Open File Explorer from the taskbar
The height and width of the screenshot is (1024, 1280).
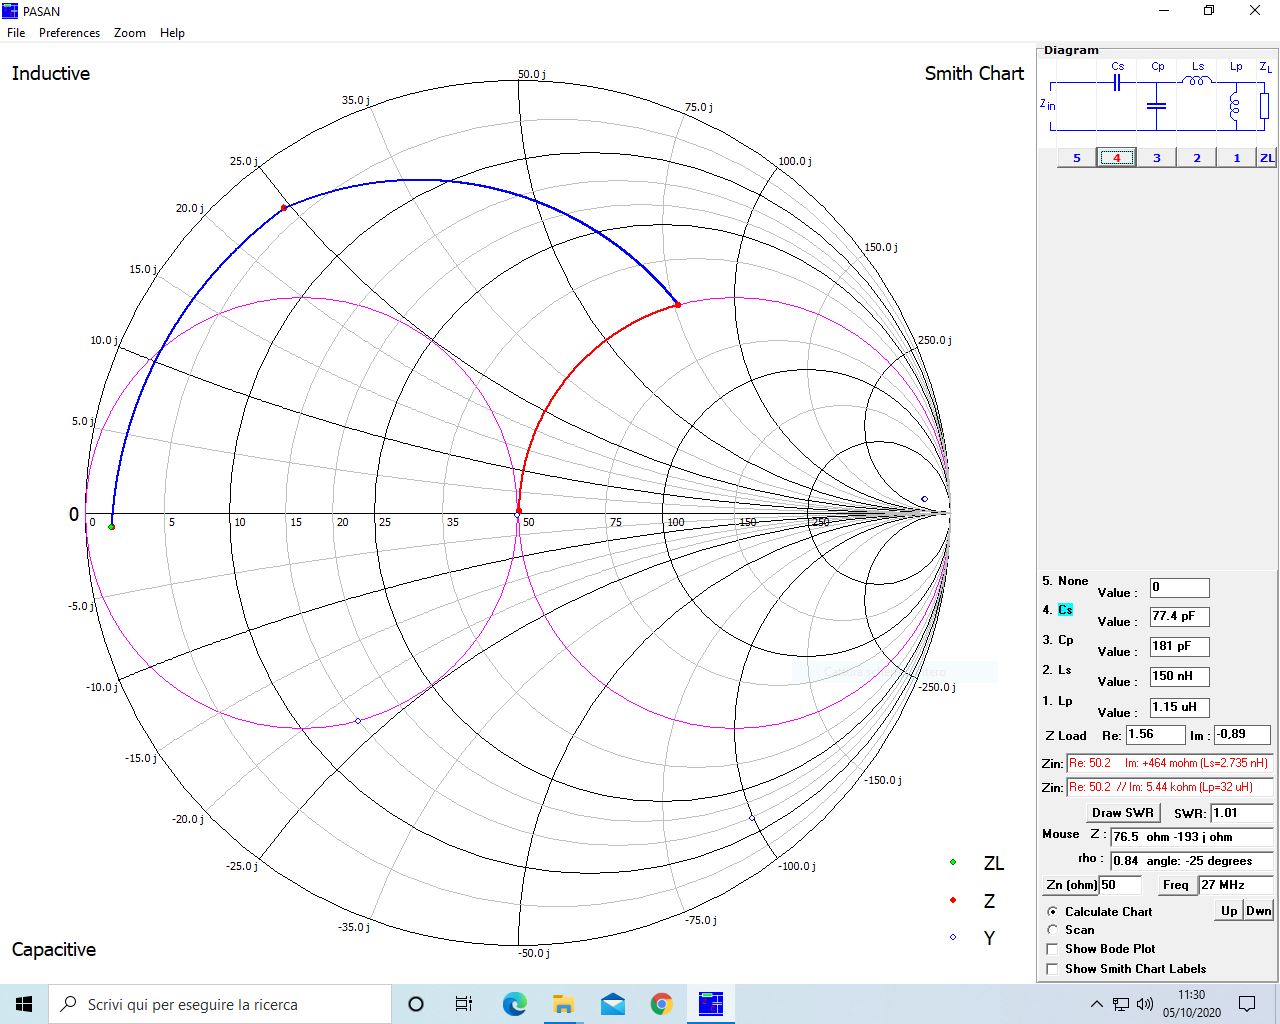point(563,1004)
